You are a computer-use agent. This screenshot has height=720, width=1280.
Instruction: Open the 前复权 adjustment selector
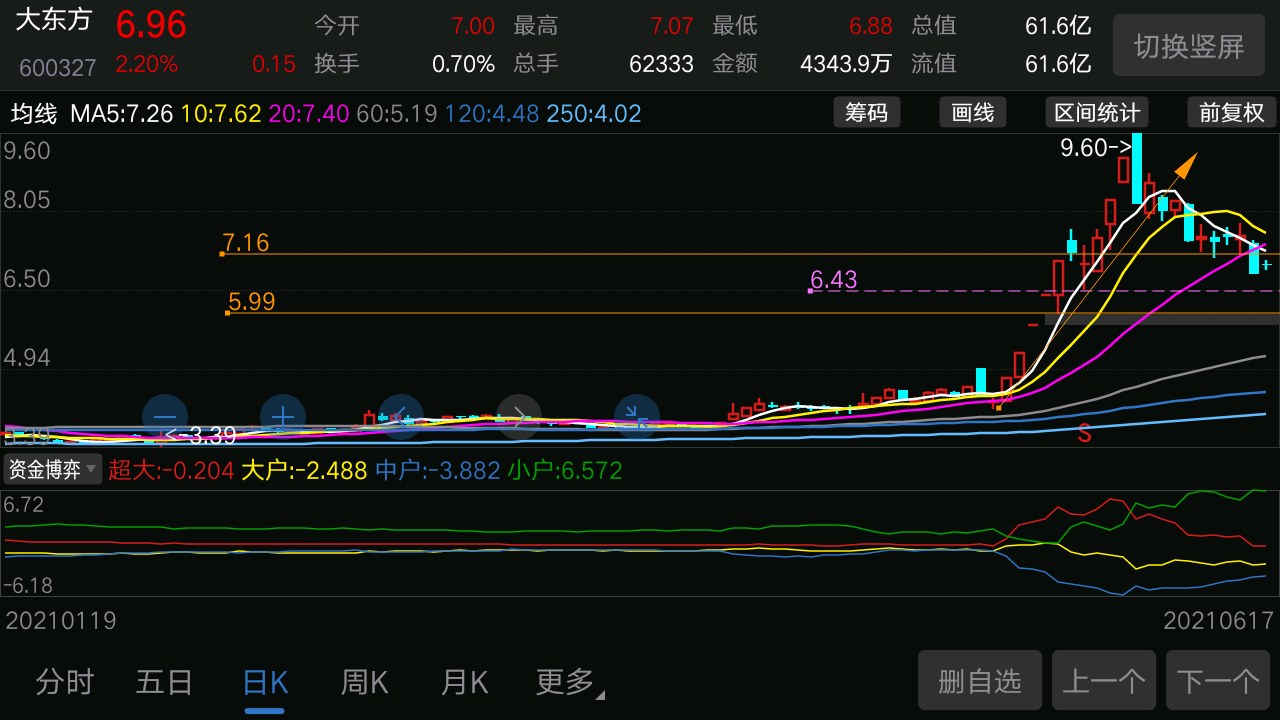pyautogui.click(x=1232, y=112)
